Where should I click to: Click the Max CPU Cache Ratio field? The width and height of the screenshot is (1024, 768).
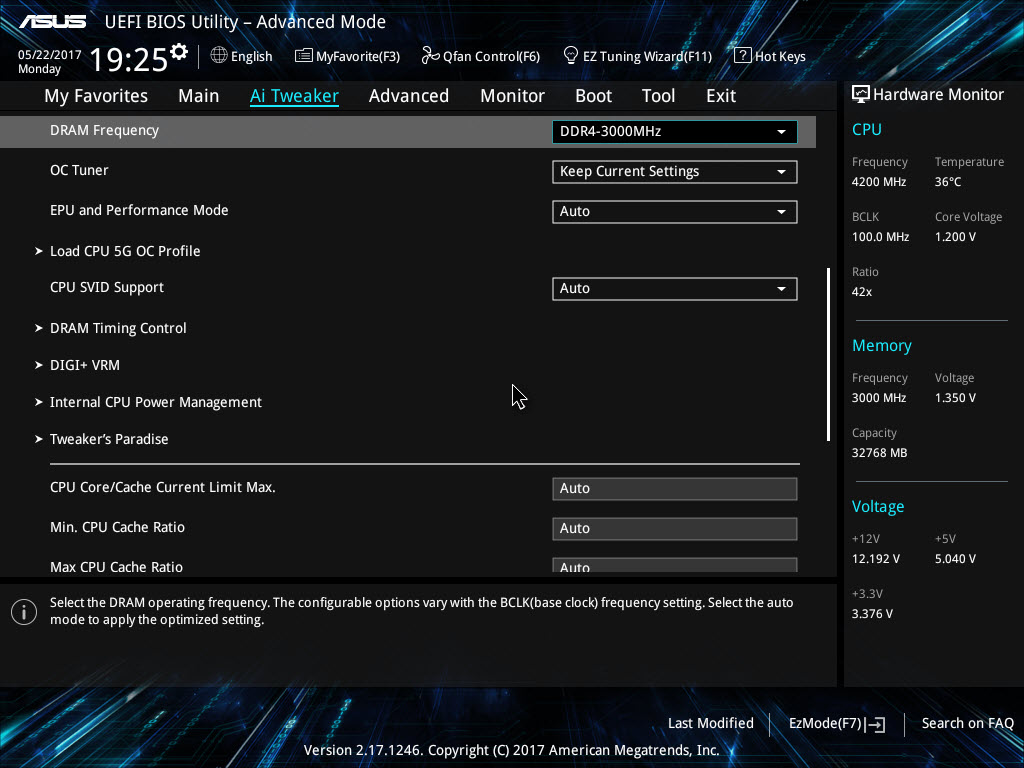coord(674,566)
